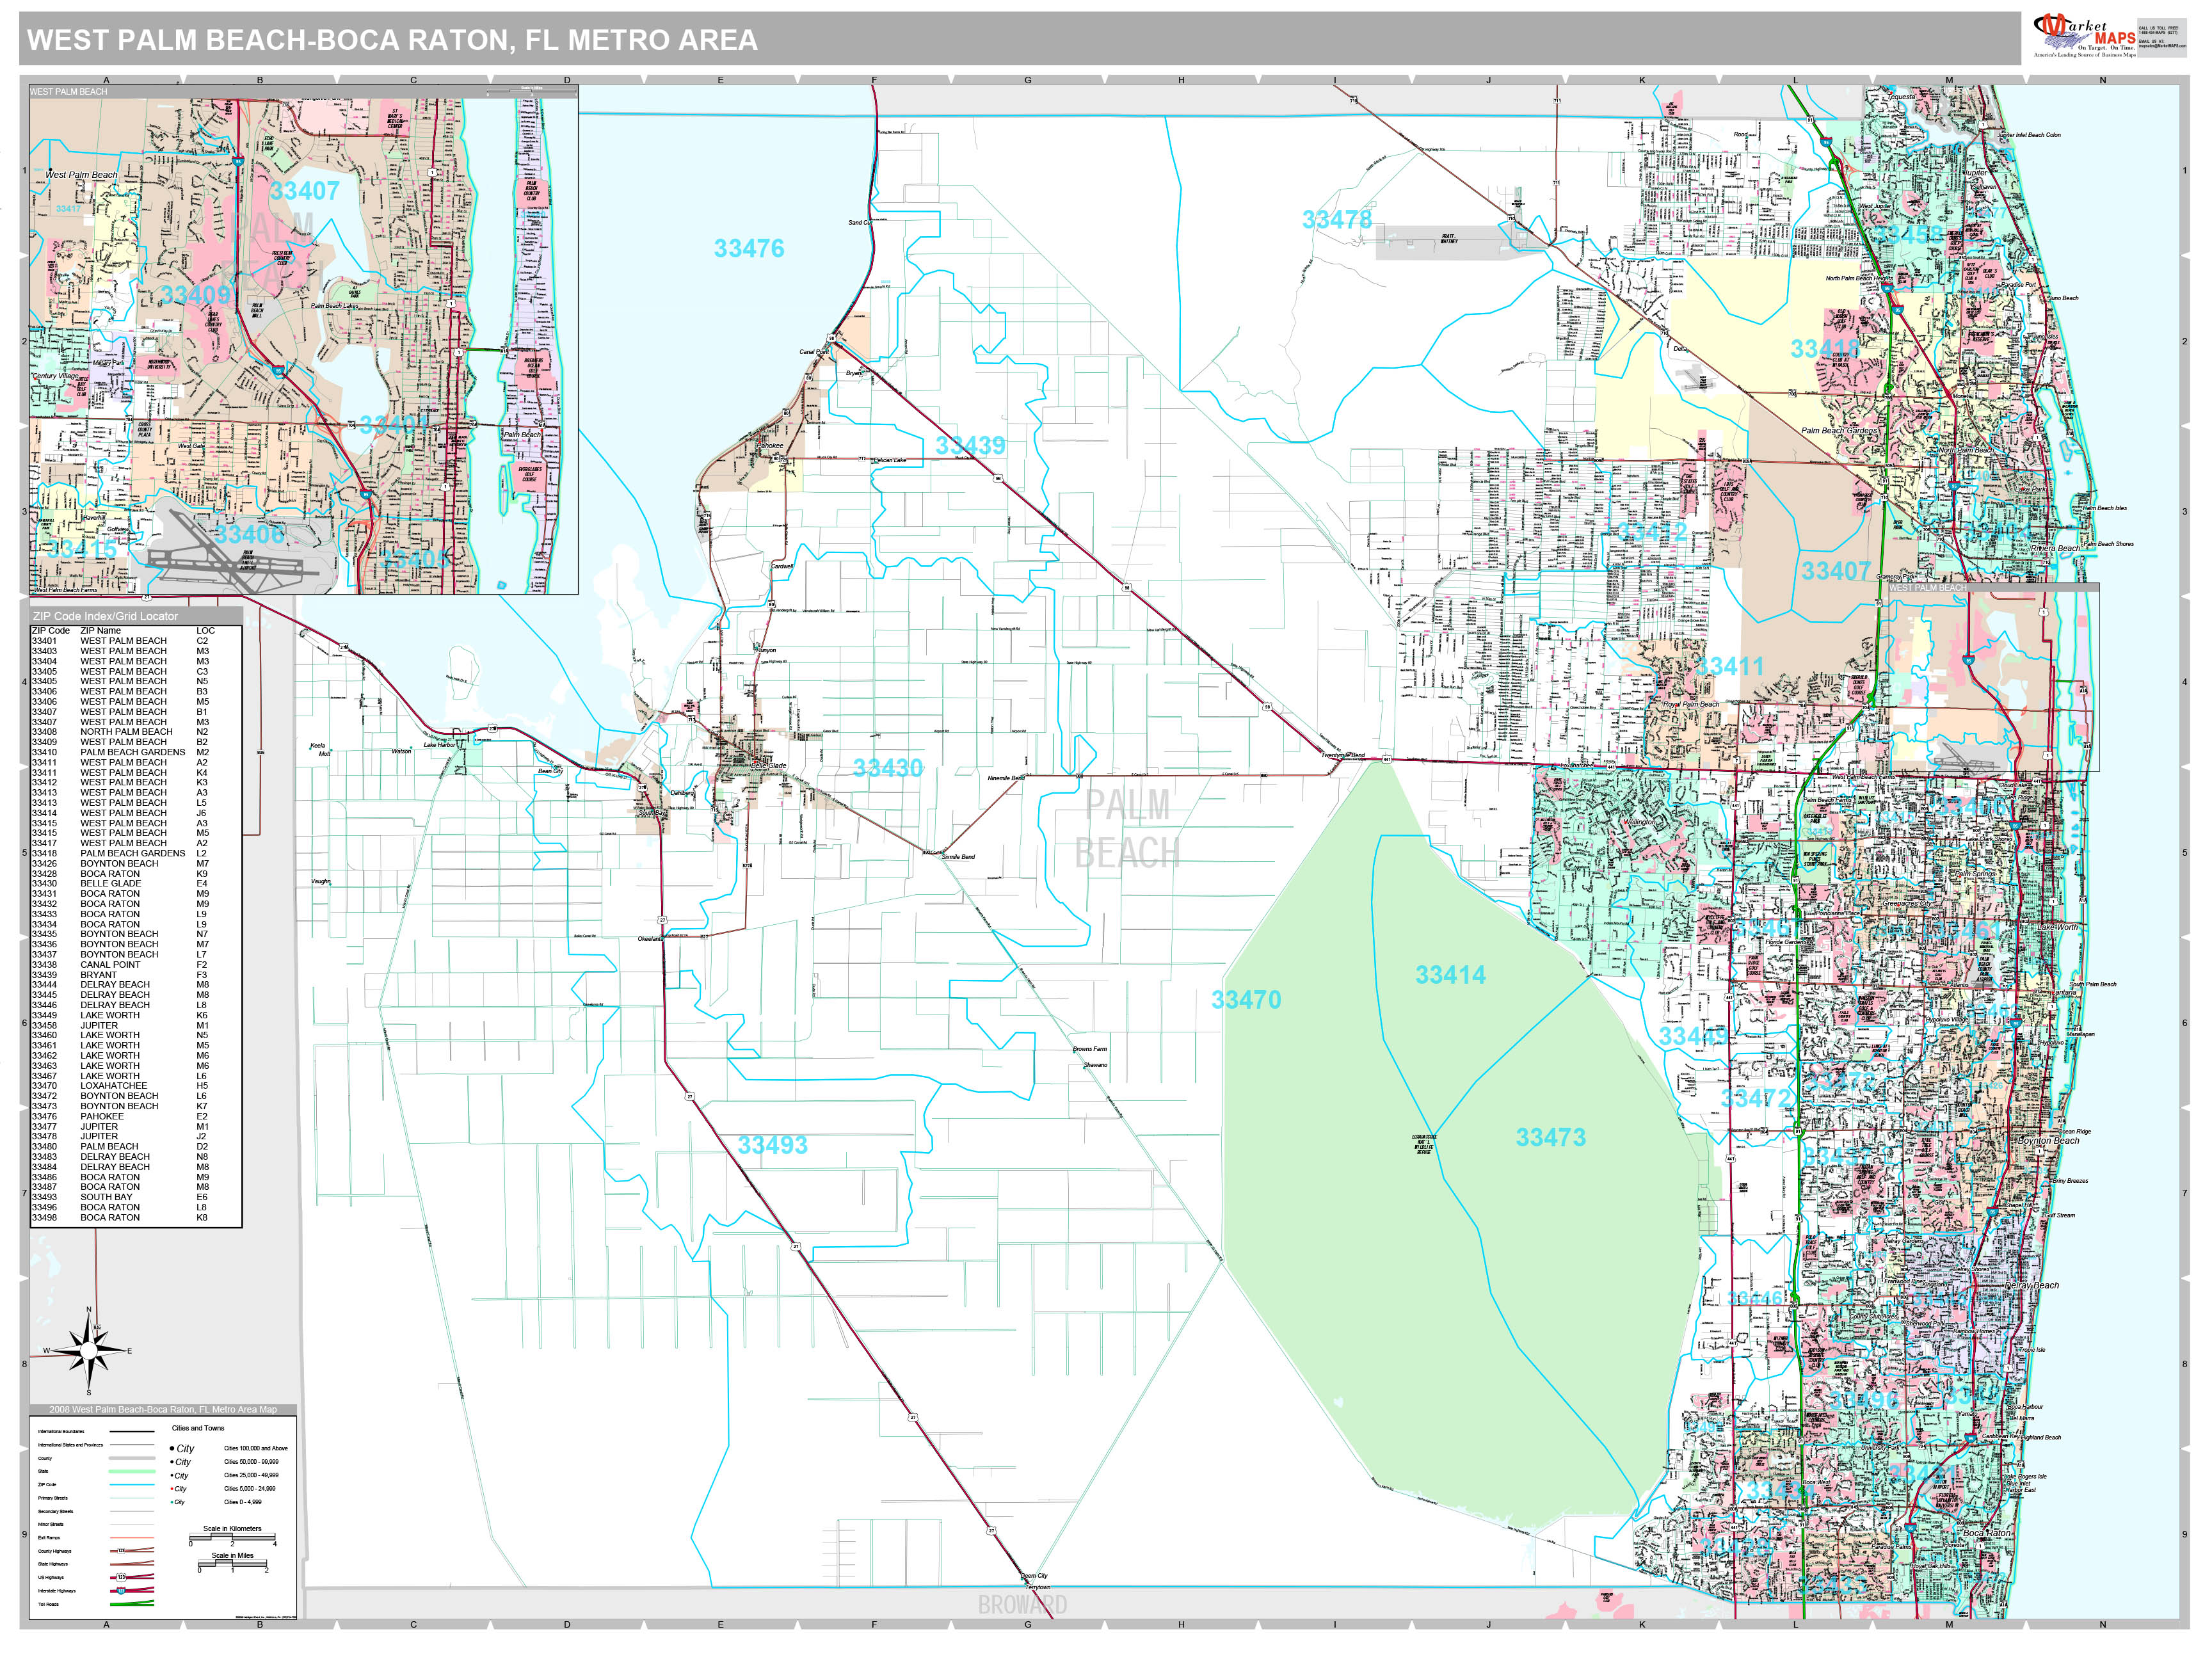Select the County Highways symbol in the legend
The height and width of the screenshot is (1659, 2212).
(122, 1551)
